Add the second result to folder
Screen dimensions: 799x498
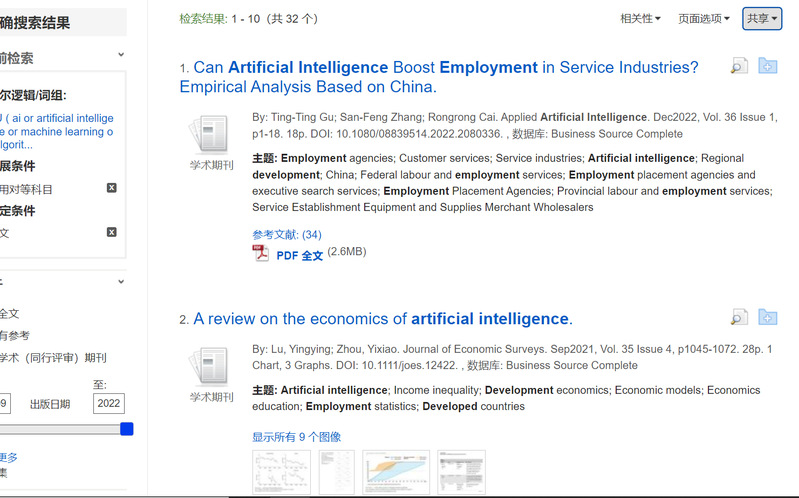tap(767, 317)
